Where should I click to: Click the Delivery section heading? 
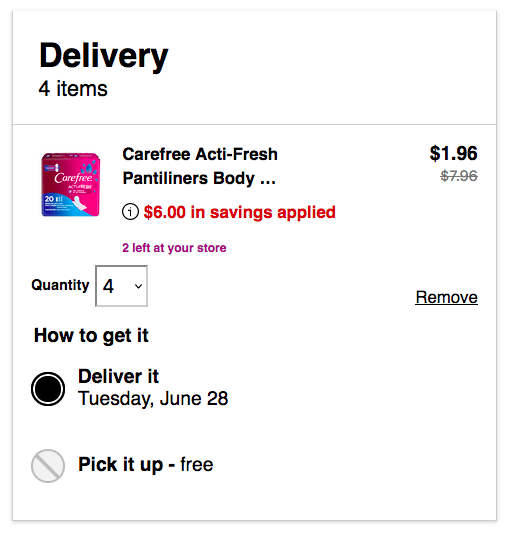[104, 56]
